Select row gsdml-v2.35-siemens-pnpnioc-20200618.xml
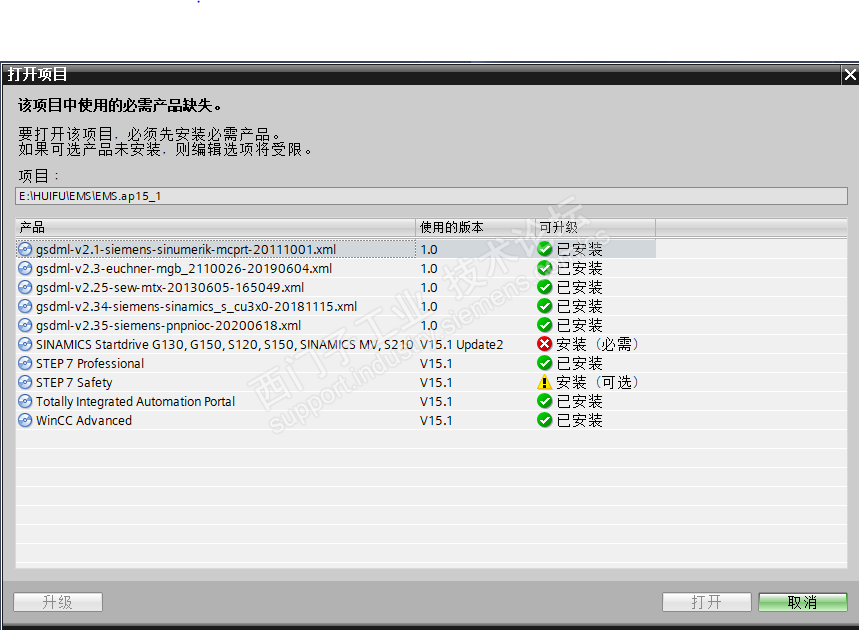This screenshot has width=859, height=630. [x=431, y=325]
